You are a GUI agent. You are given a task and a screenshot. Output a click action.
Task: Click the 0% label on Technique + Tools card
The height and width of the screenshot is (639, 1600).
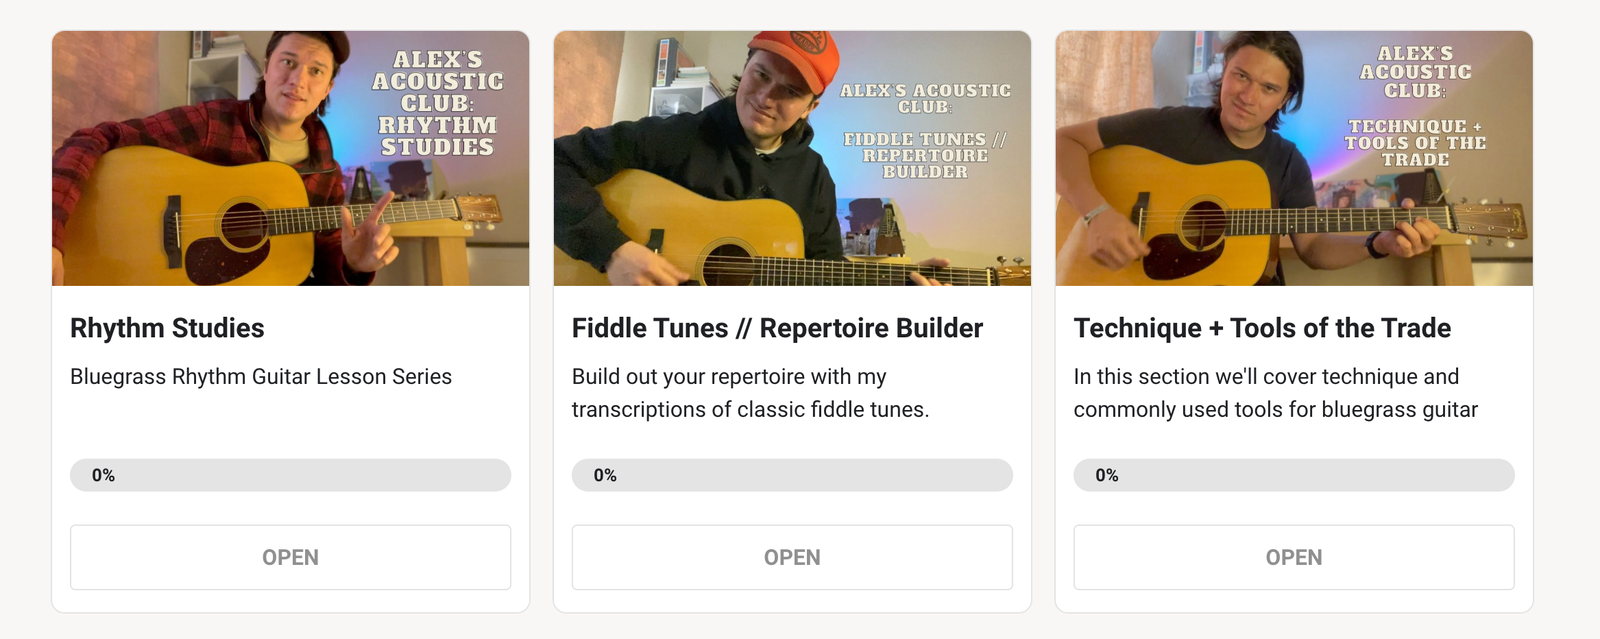click(1107, 475)
